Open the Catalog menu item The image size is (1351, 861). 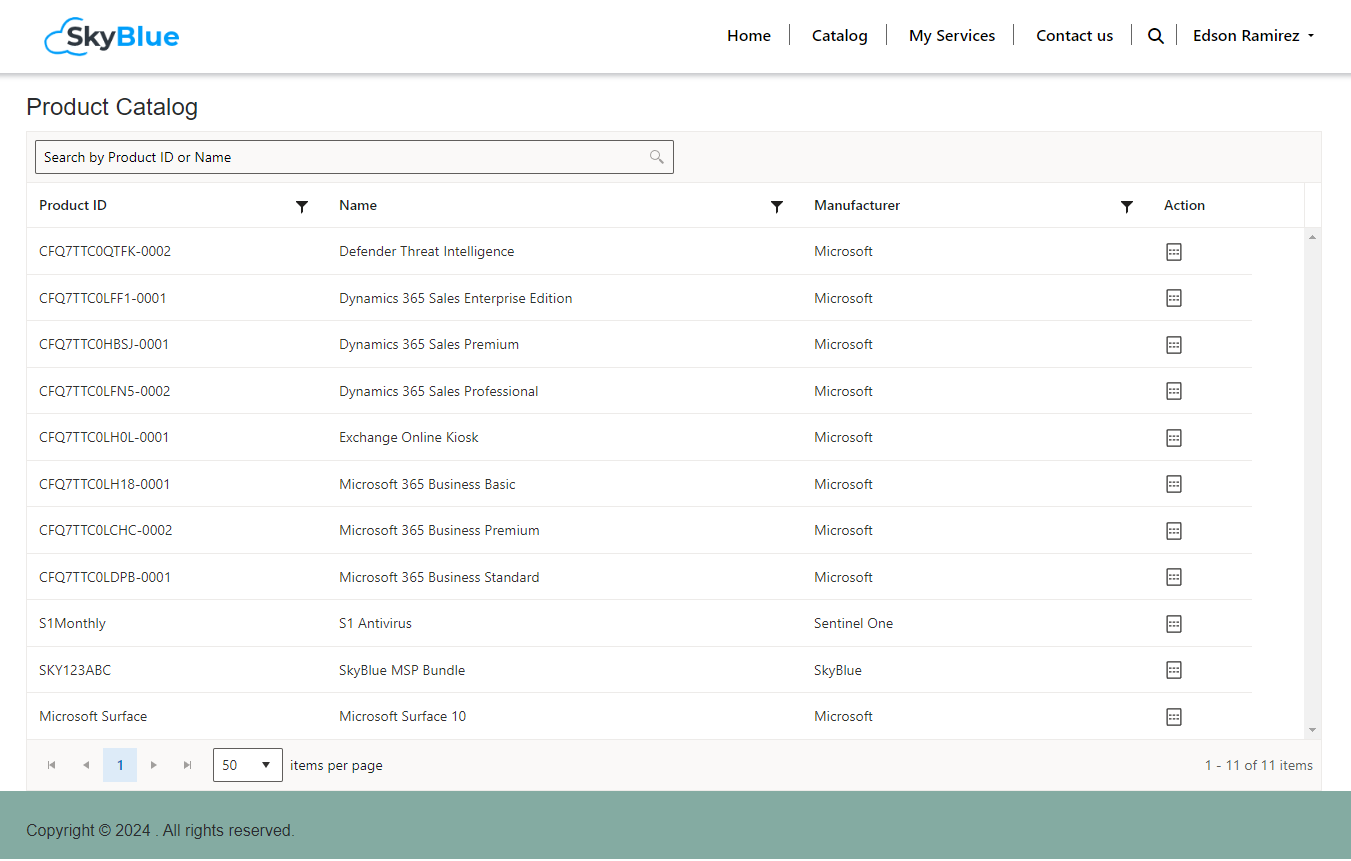(x=840, y=36)
